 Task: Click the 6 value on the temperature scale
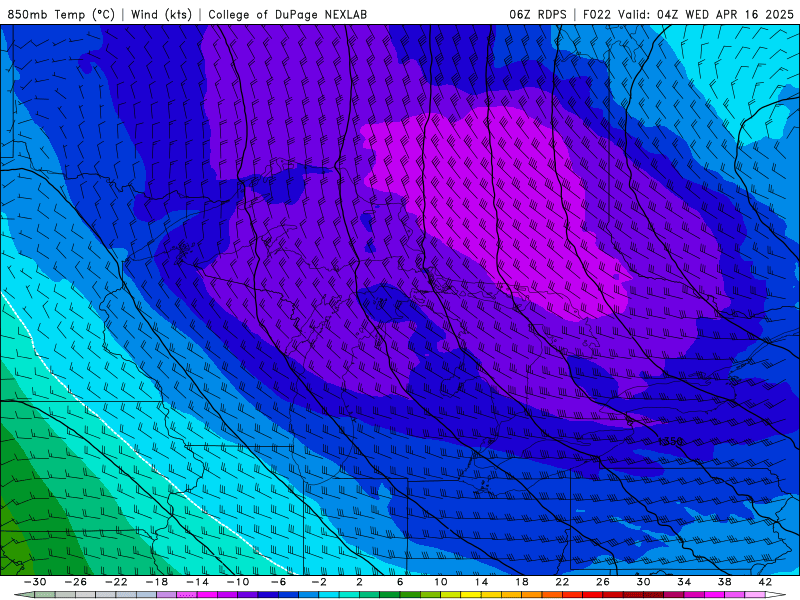(x=400, y=582)
